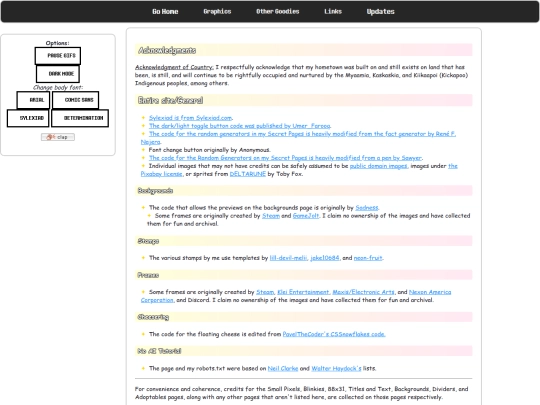The width and height of the screenshot is (540, 405).
Task: Open the Neil Clarke link
Action: tap(283, 368)
